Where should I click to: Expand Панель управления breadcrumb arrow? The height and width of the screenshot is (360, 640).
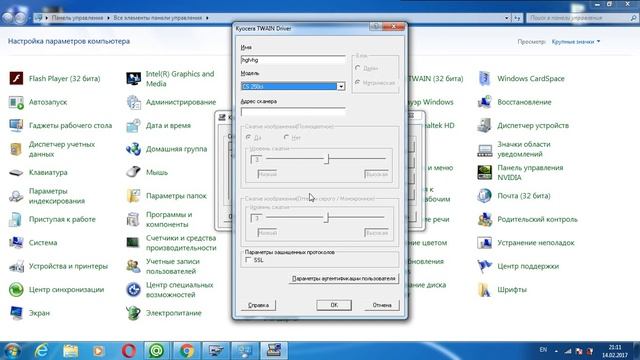[108, 18]
